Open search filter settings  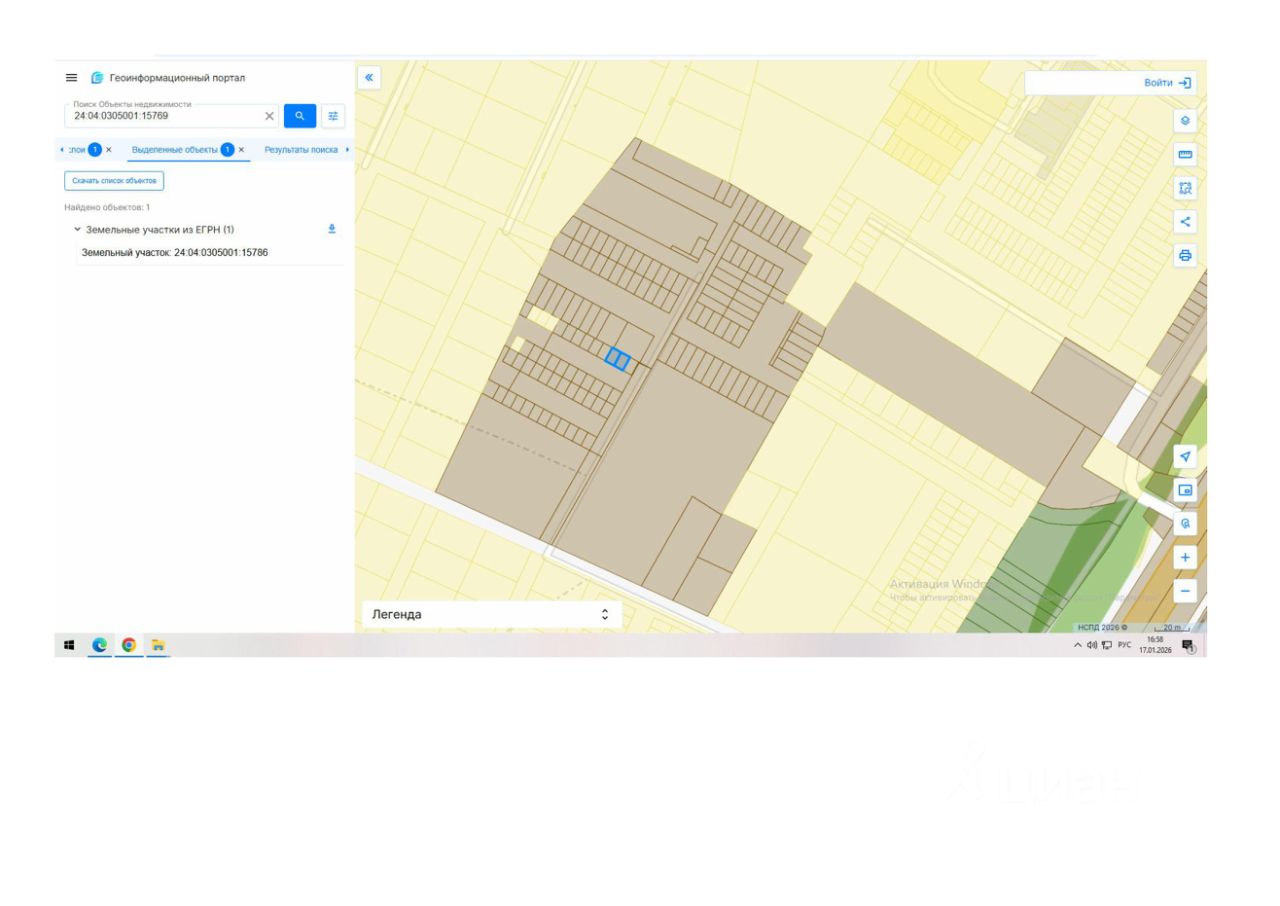pos(333,116)
